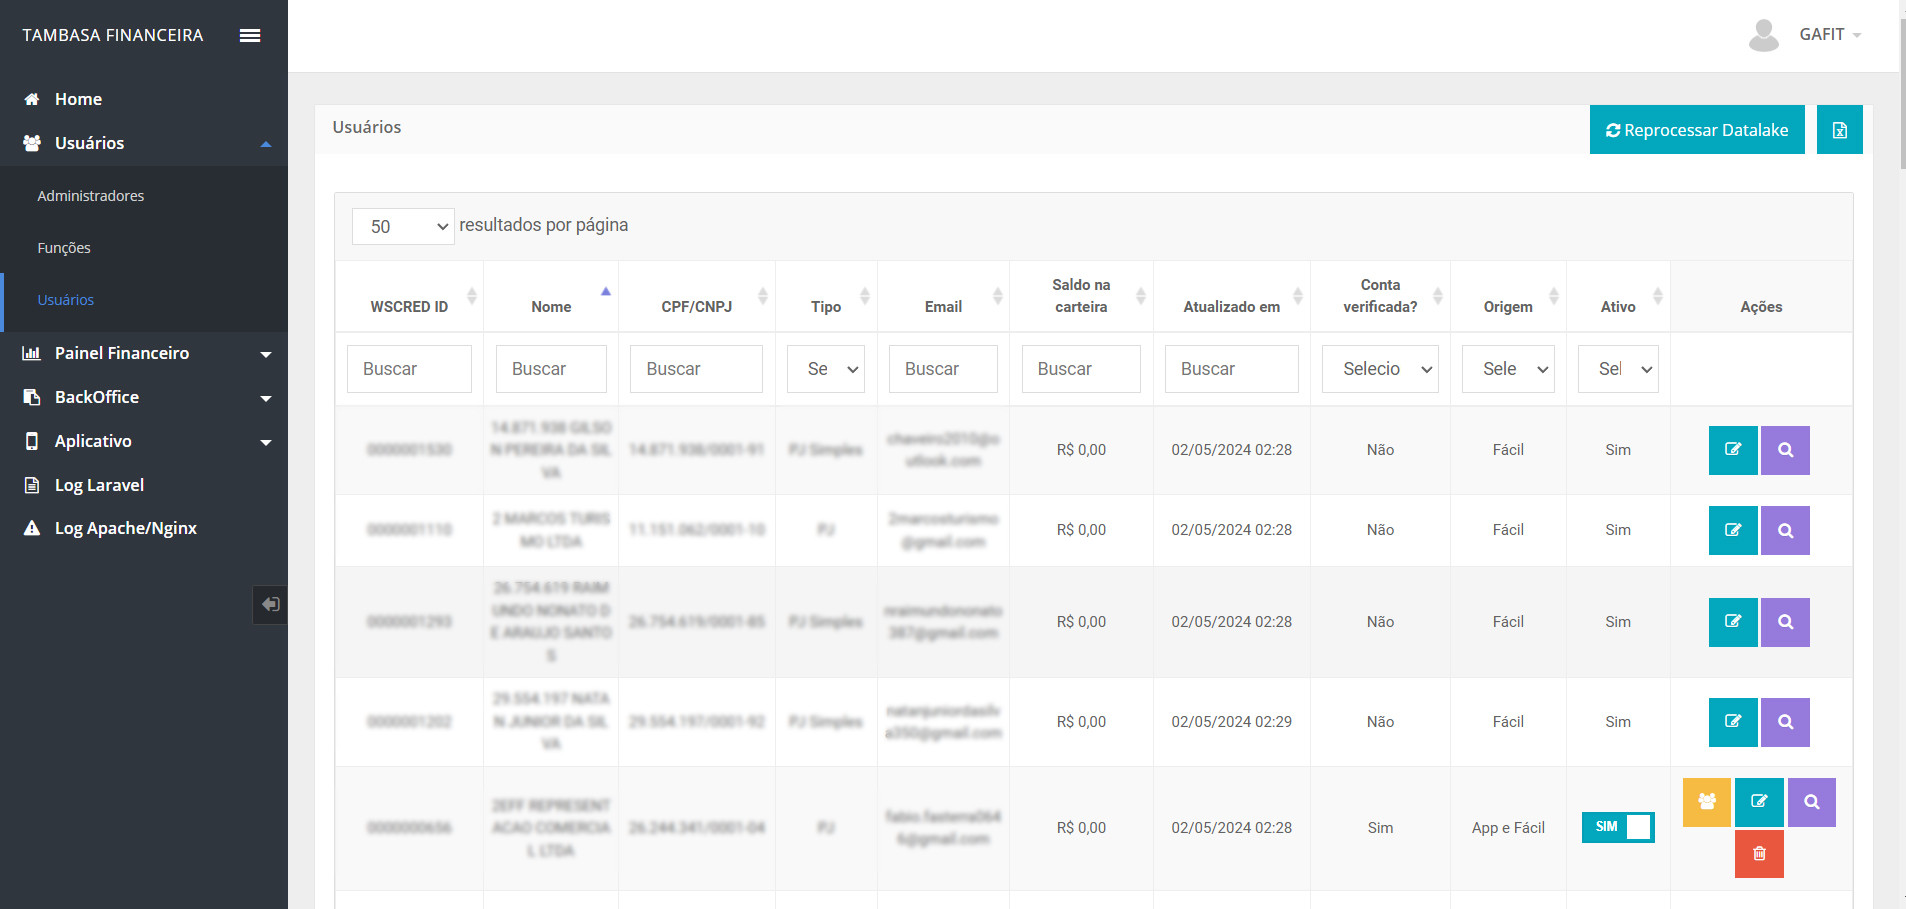Toggle the SIM active switch off
Screen dimensions: 1906x909
pos(1617,827)
